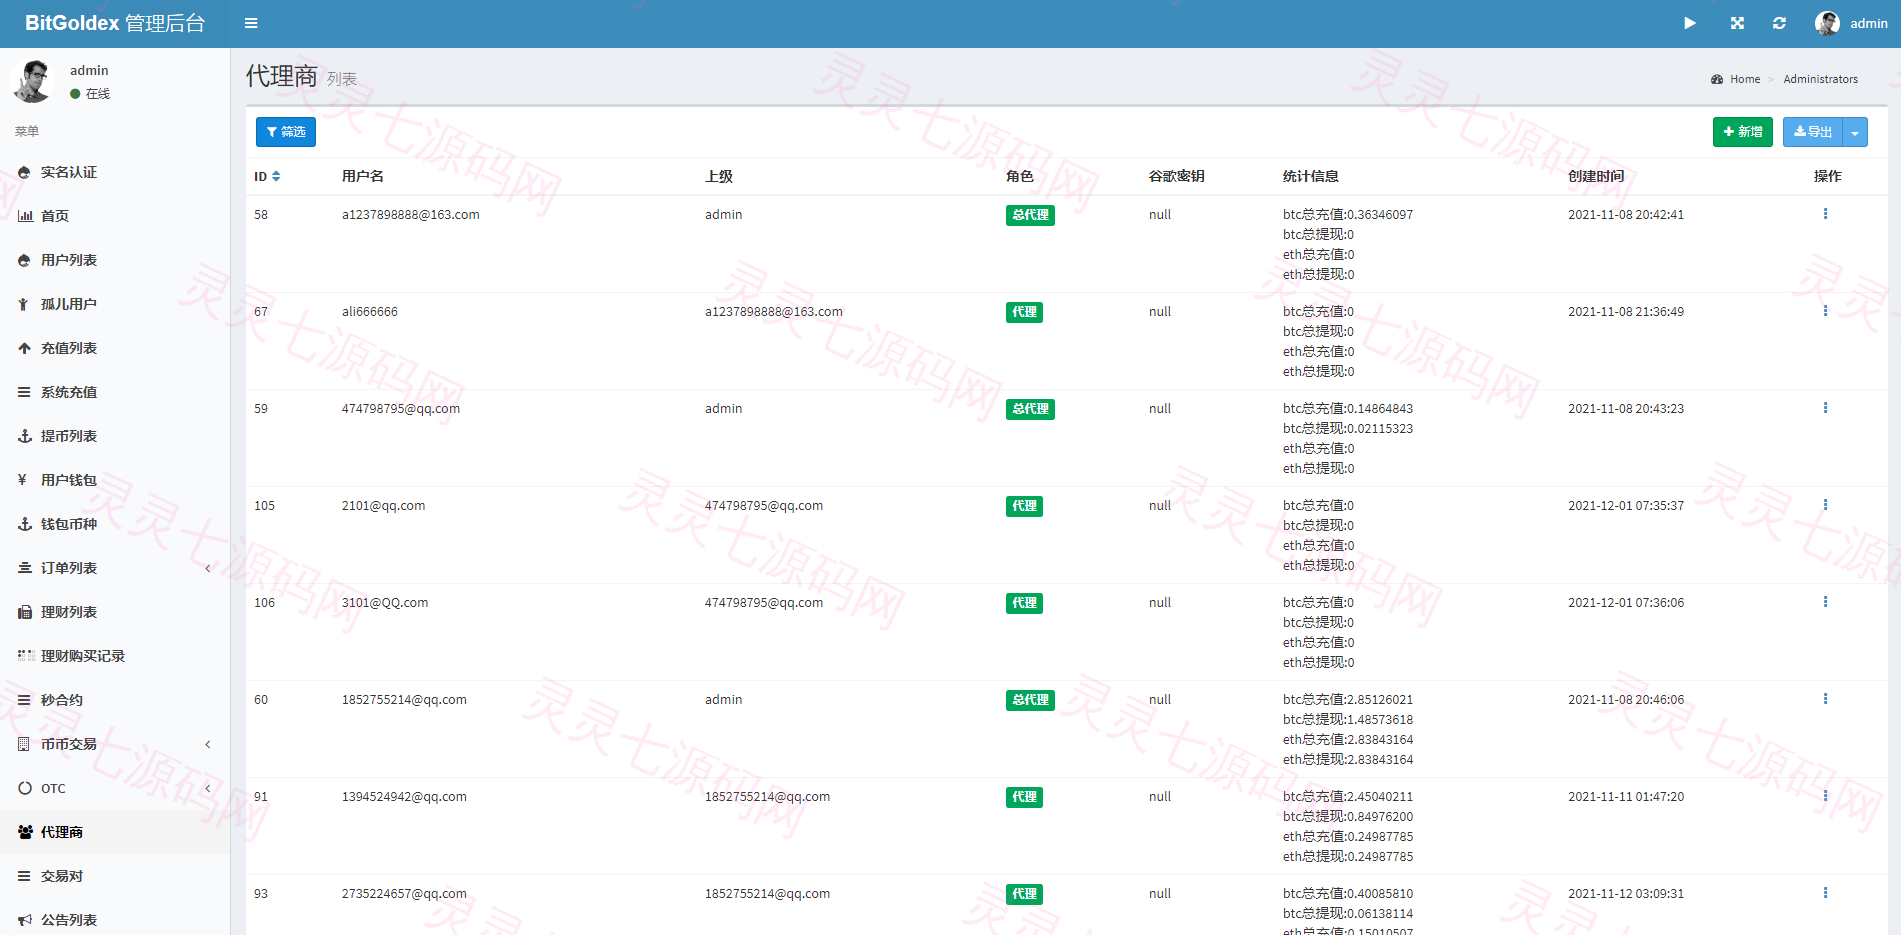
Task: Open row actions for 1394524942@qq.com
Action: 1825,796
